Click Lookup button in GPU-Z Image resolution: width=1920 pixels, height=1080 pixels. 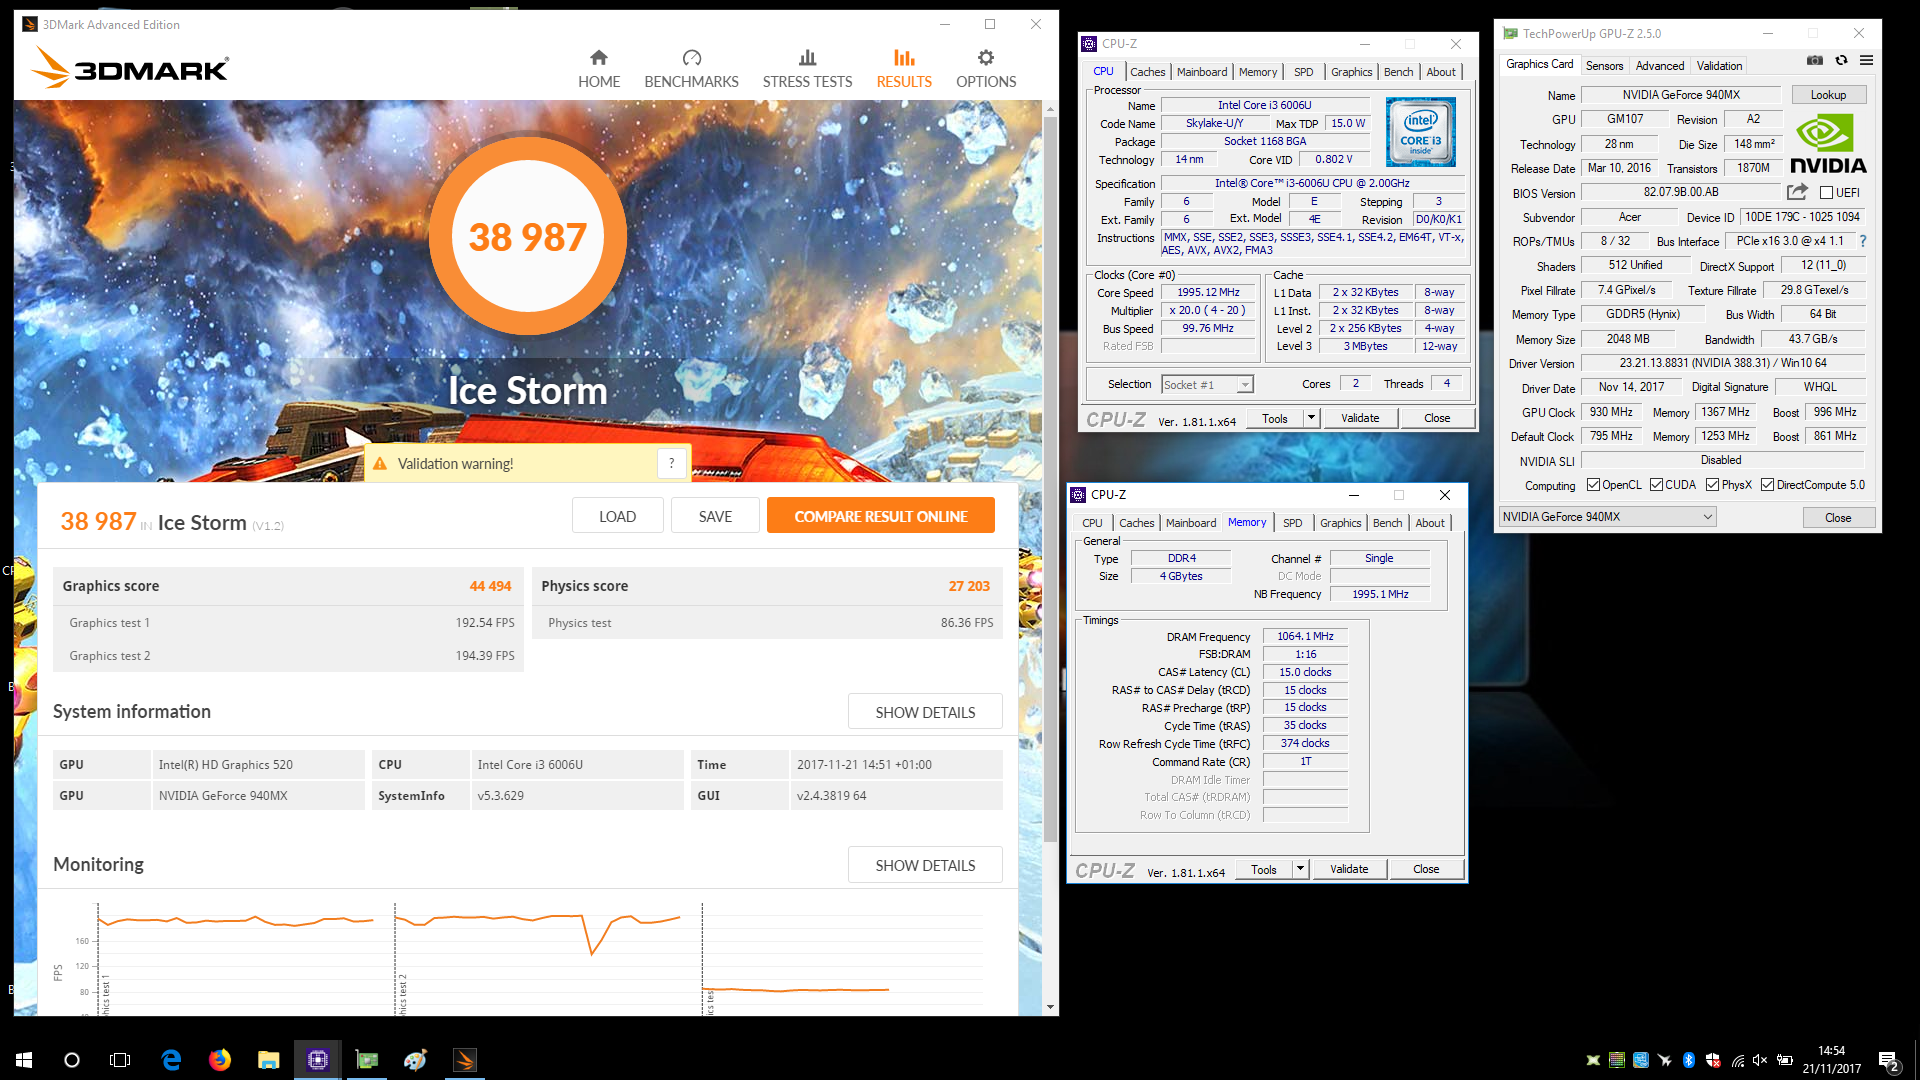(1828, 95)
